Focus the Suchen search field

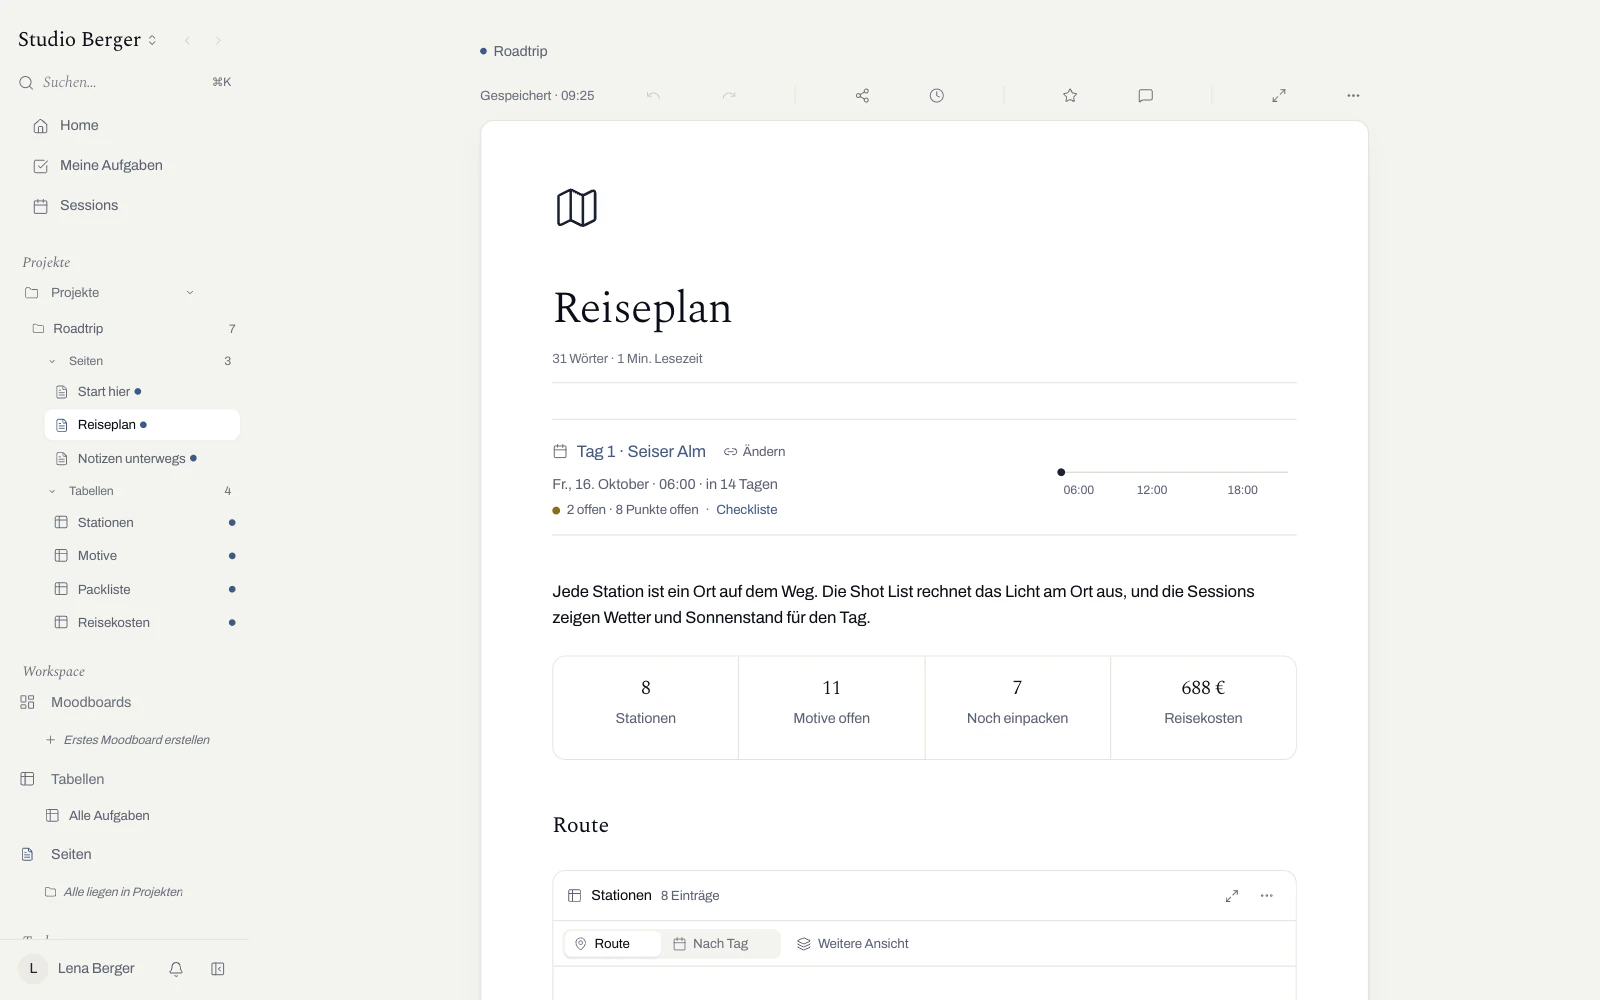point(125,82)
